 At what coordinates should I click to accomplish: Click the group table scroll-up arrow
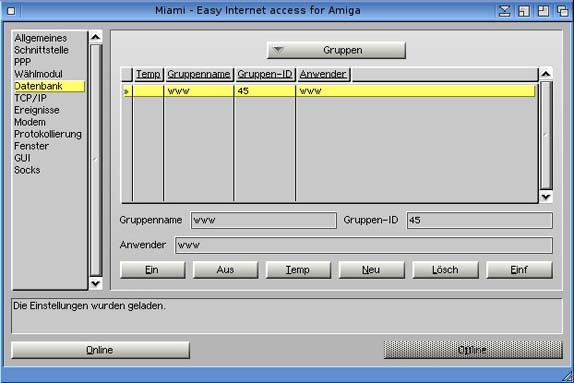click(x=546, y=74)
